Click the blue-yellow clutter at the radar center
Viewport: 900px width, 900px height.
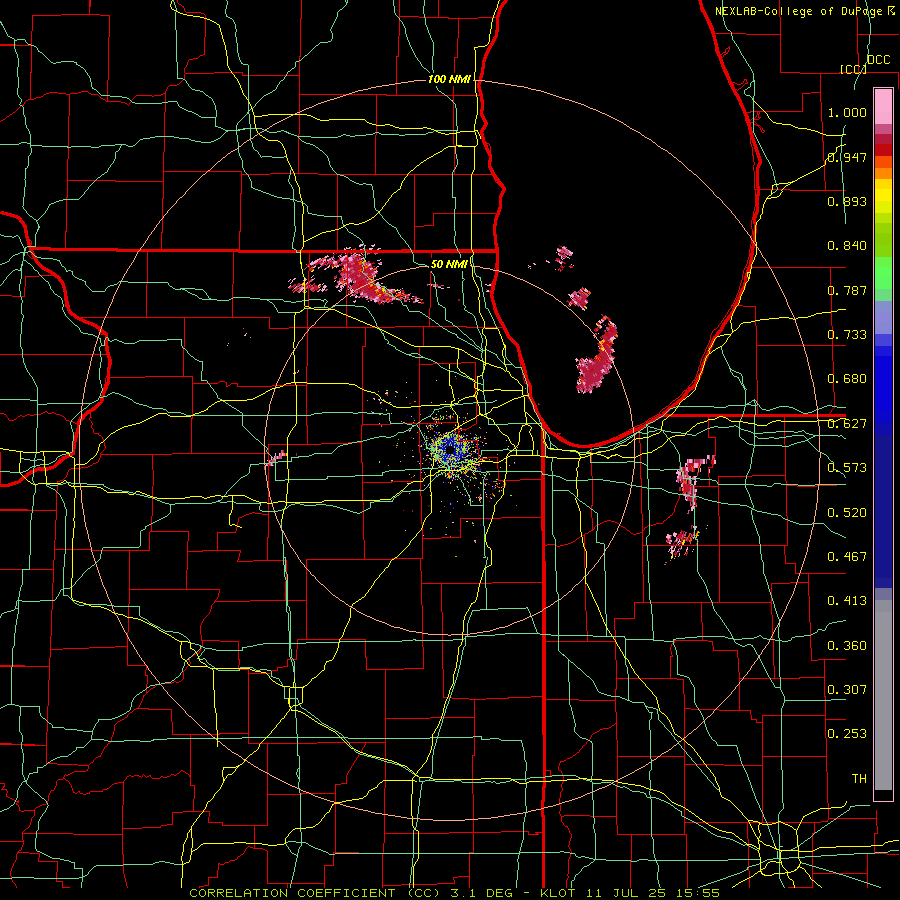pyautogui.click(x=453, y=449)
